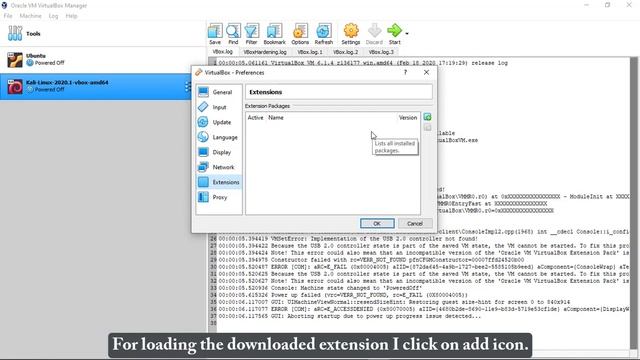Open the File menu
The image size is (640, 360).
tap(8, 16)
